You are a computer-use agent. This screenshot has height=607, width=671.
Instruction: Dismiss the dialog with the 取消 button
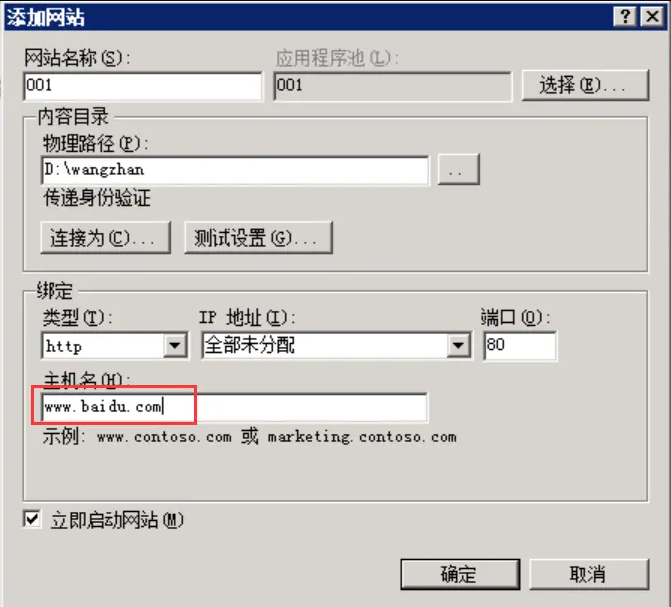[x=589, y=574]
